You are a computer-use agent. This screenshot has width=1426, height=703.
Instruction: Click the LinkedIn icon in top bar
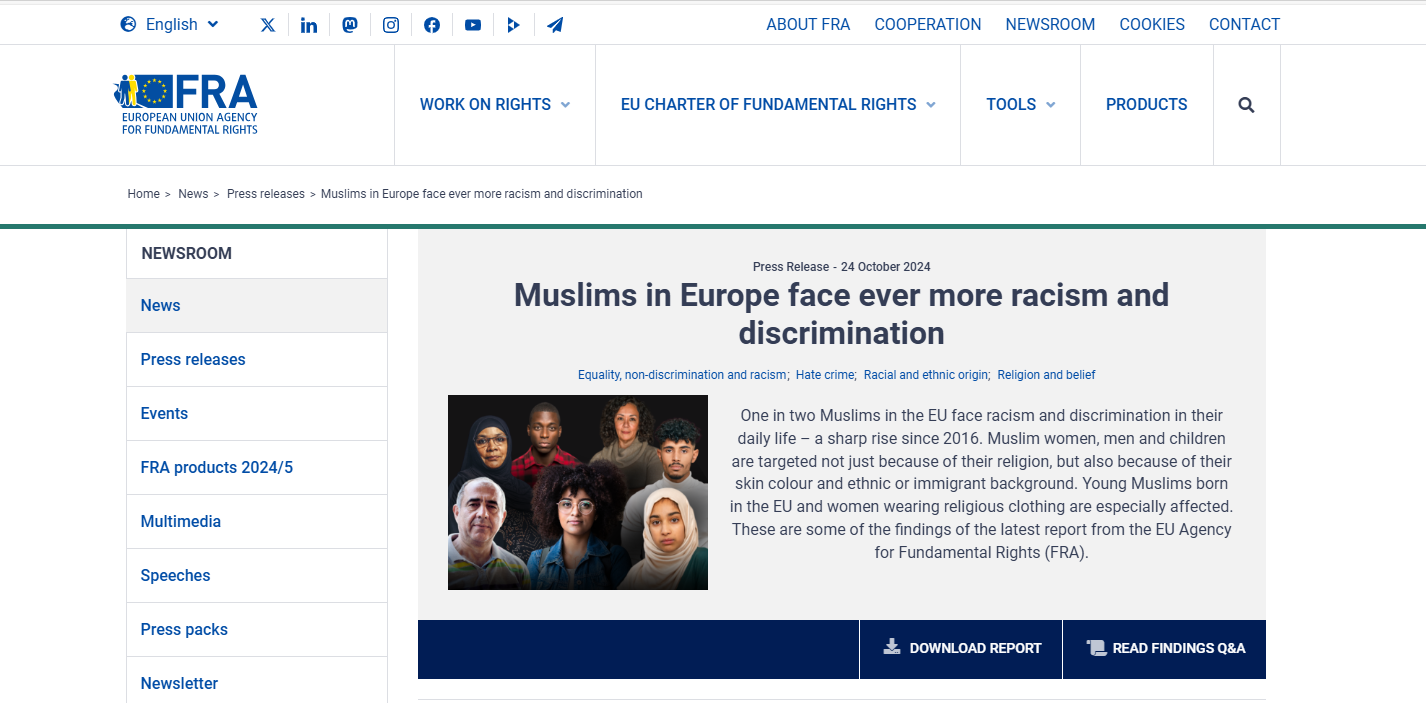click(x=309, y=25)
